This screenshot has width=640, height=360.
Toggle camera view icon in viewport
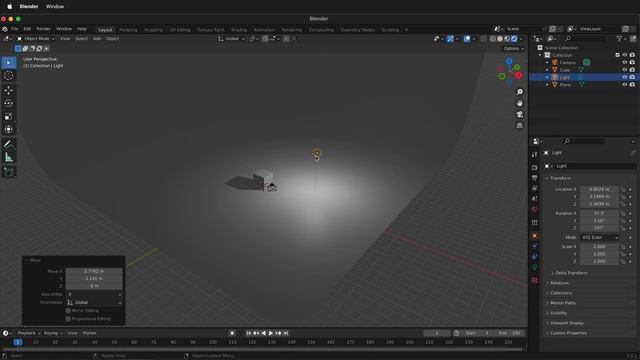click(x=520, y=114)
